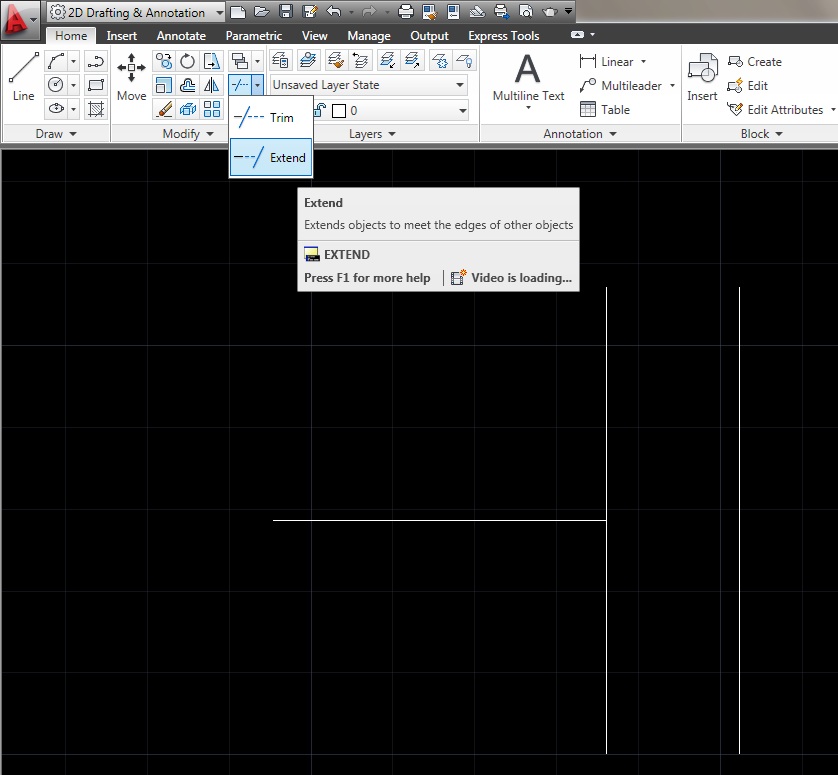Click Press F1 for more help
The image size is (838, 775).
pyautogui.click(x=368, y=278)
